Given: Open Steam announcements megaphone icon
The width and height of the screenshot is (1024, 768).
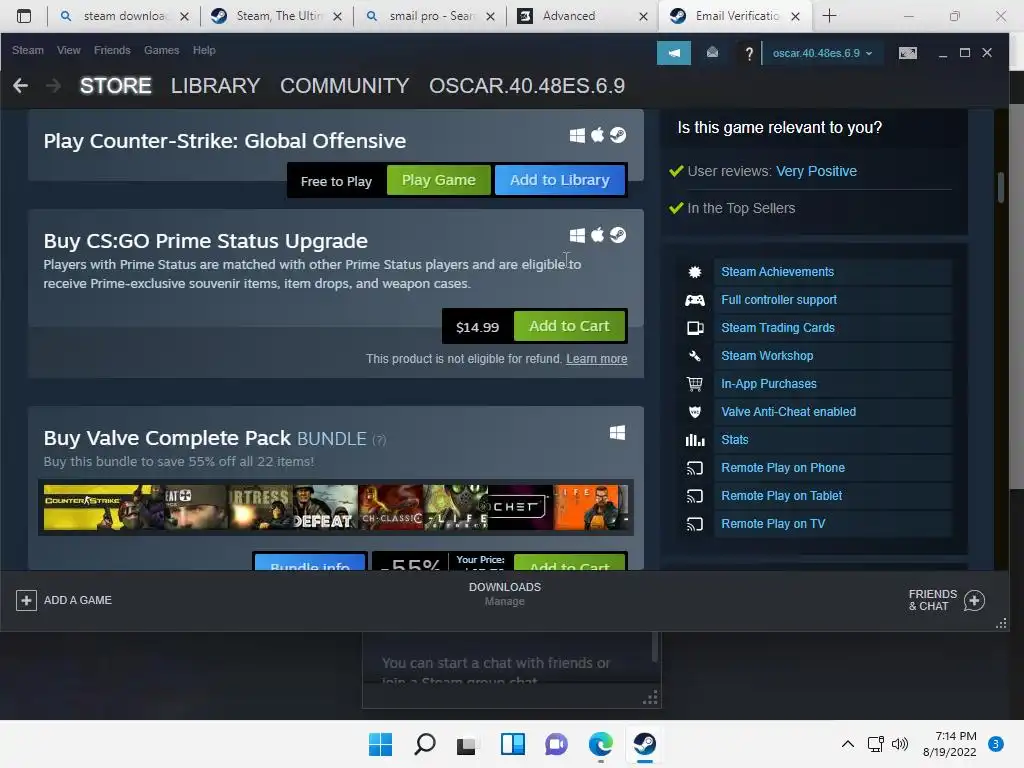Looking at the screenshot, I should pos(673,53).
